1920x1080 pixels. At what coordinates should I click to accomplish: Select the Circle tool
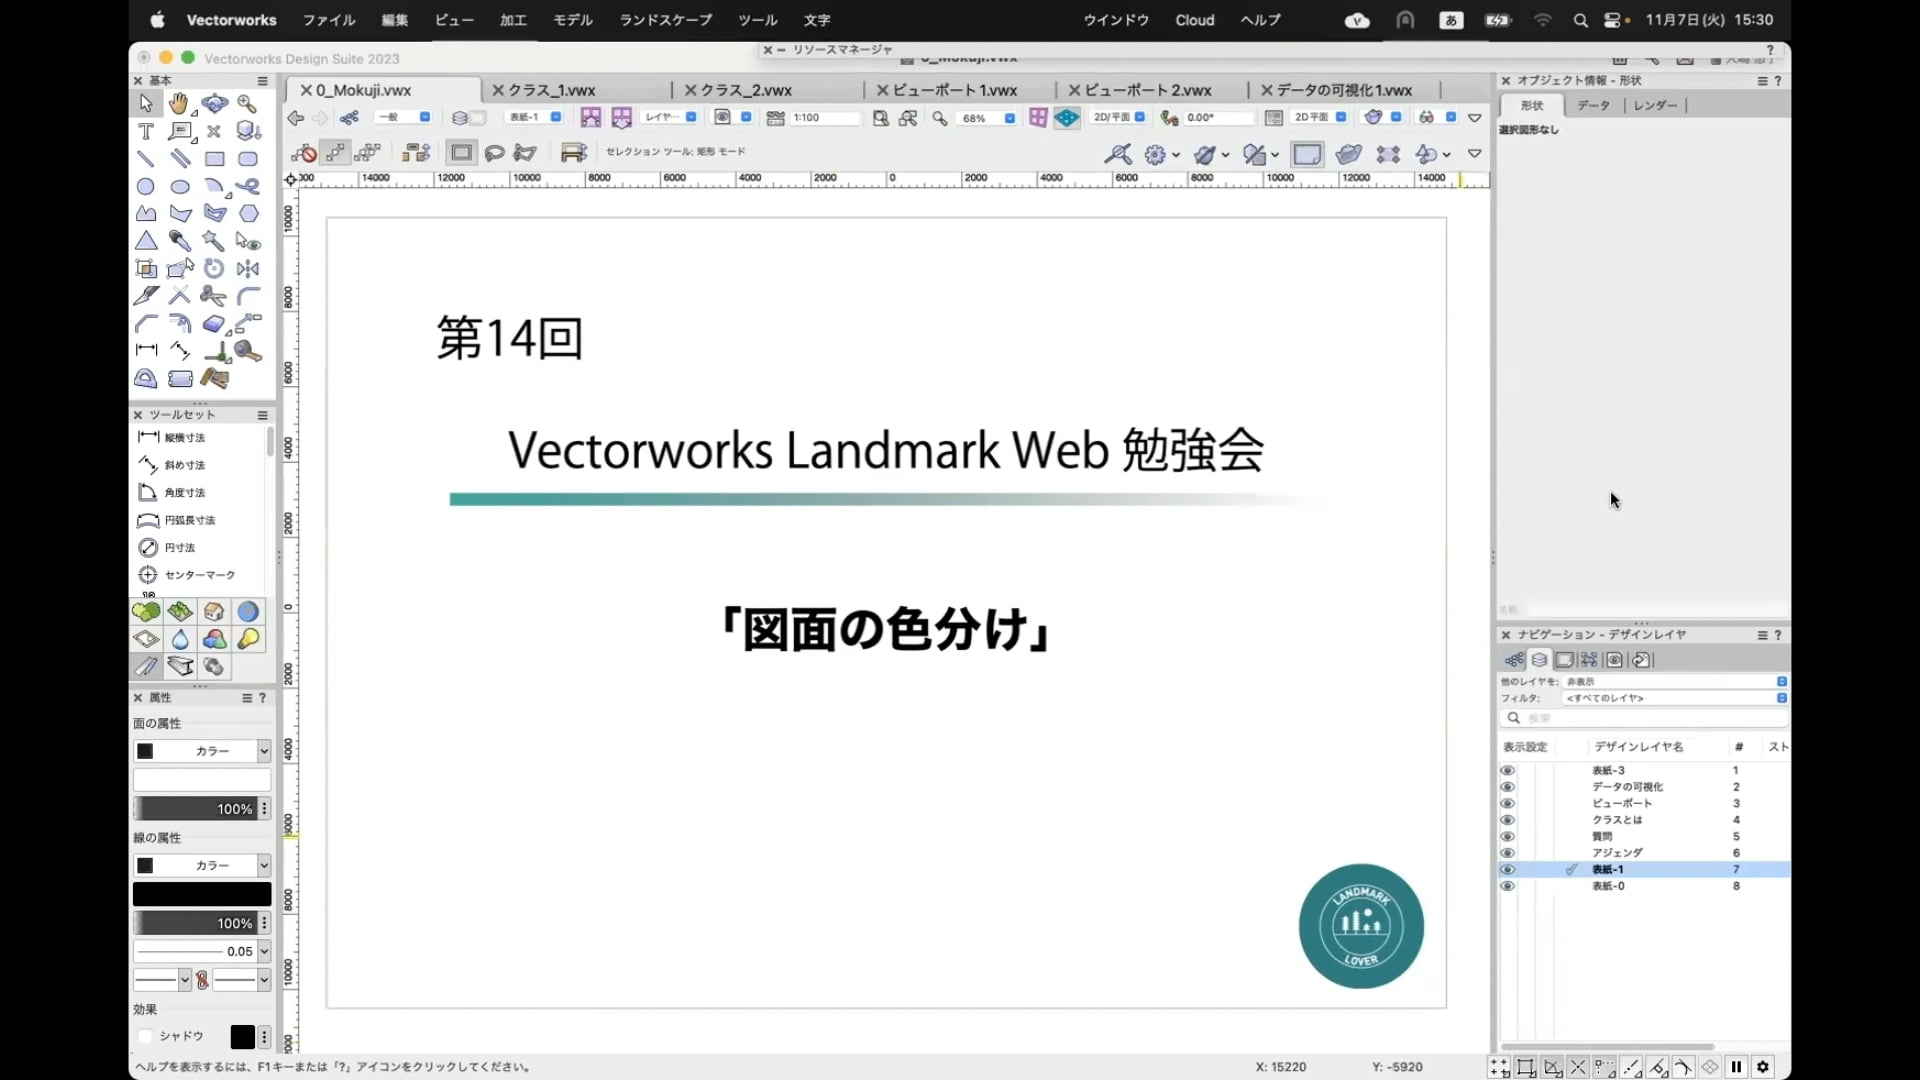pos(146,186)
